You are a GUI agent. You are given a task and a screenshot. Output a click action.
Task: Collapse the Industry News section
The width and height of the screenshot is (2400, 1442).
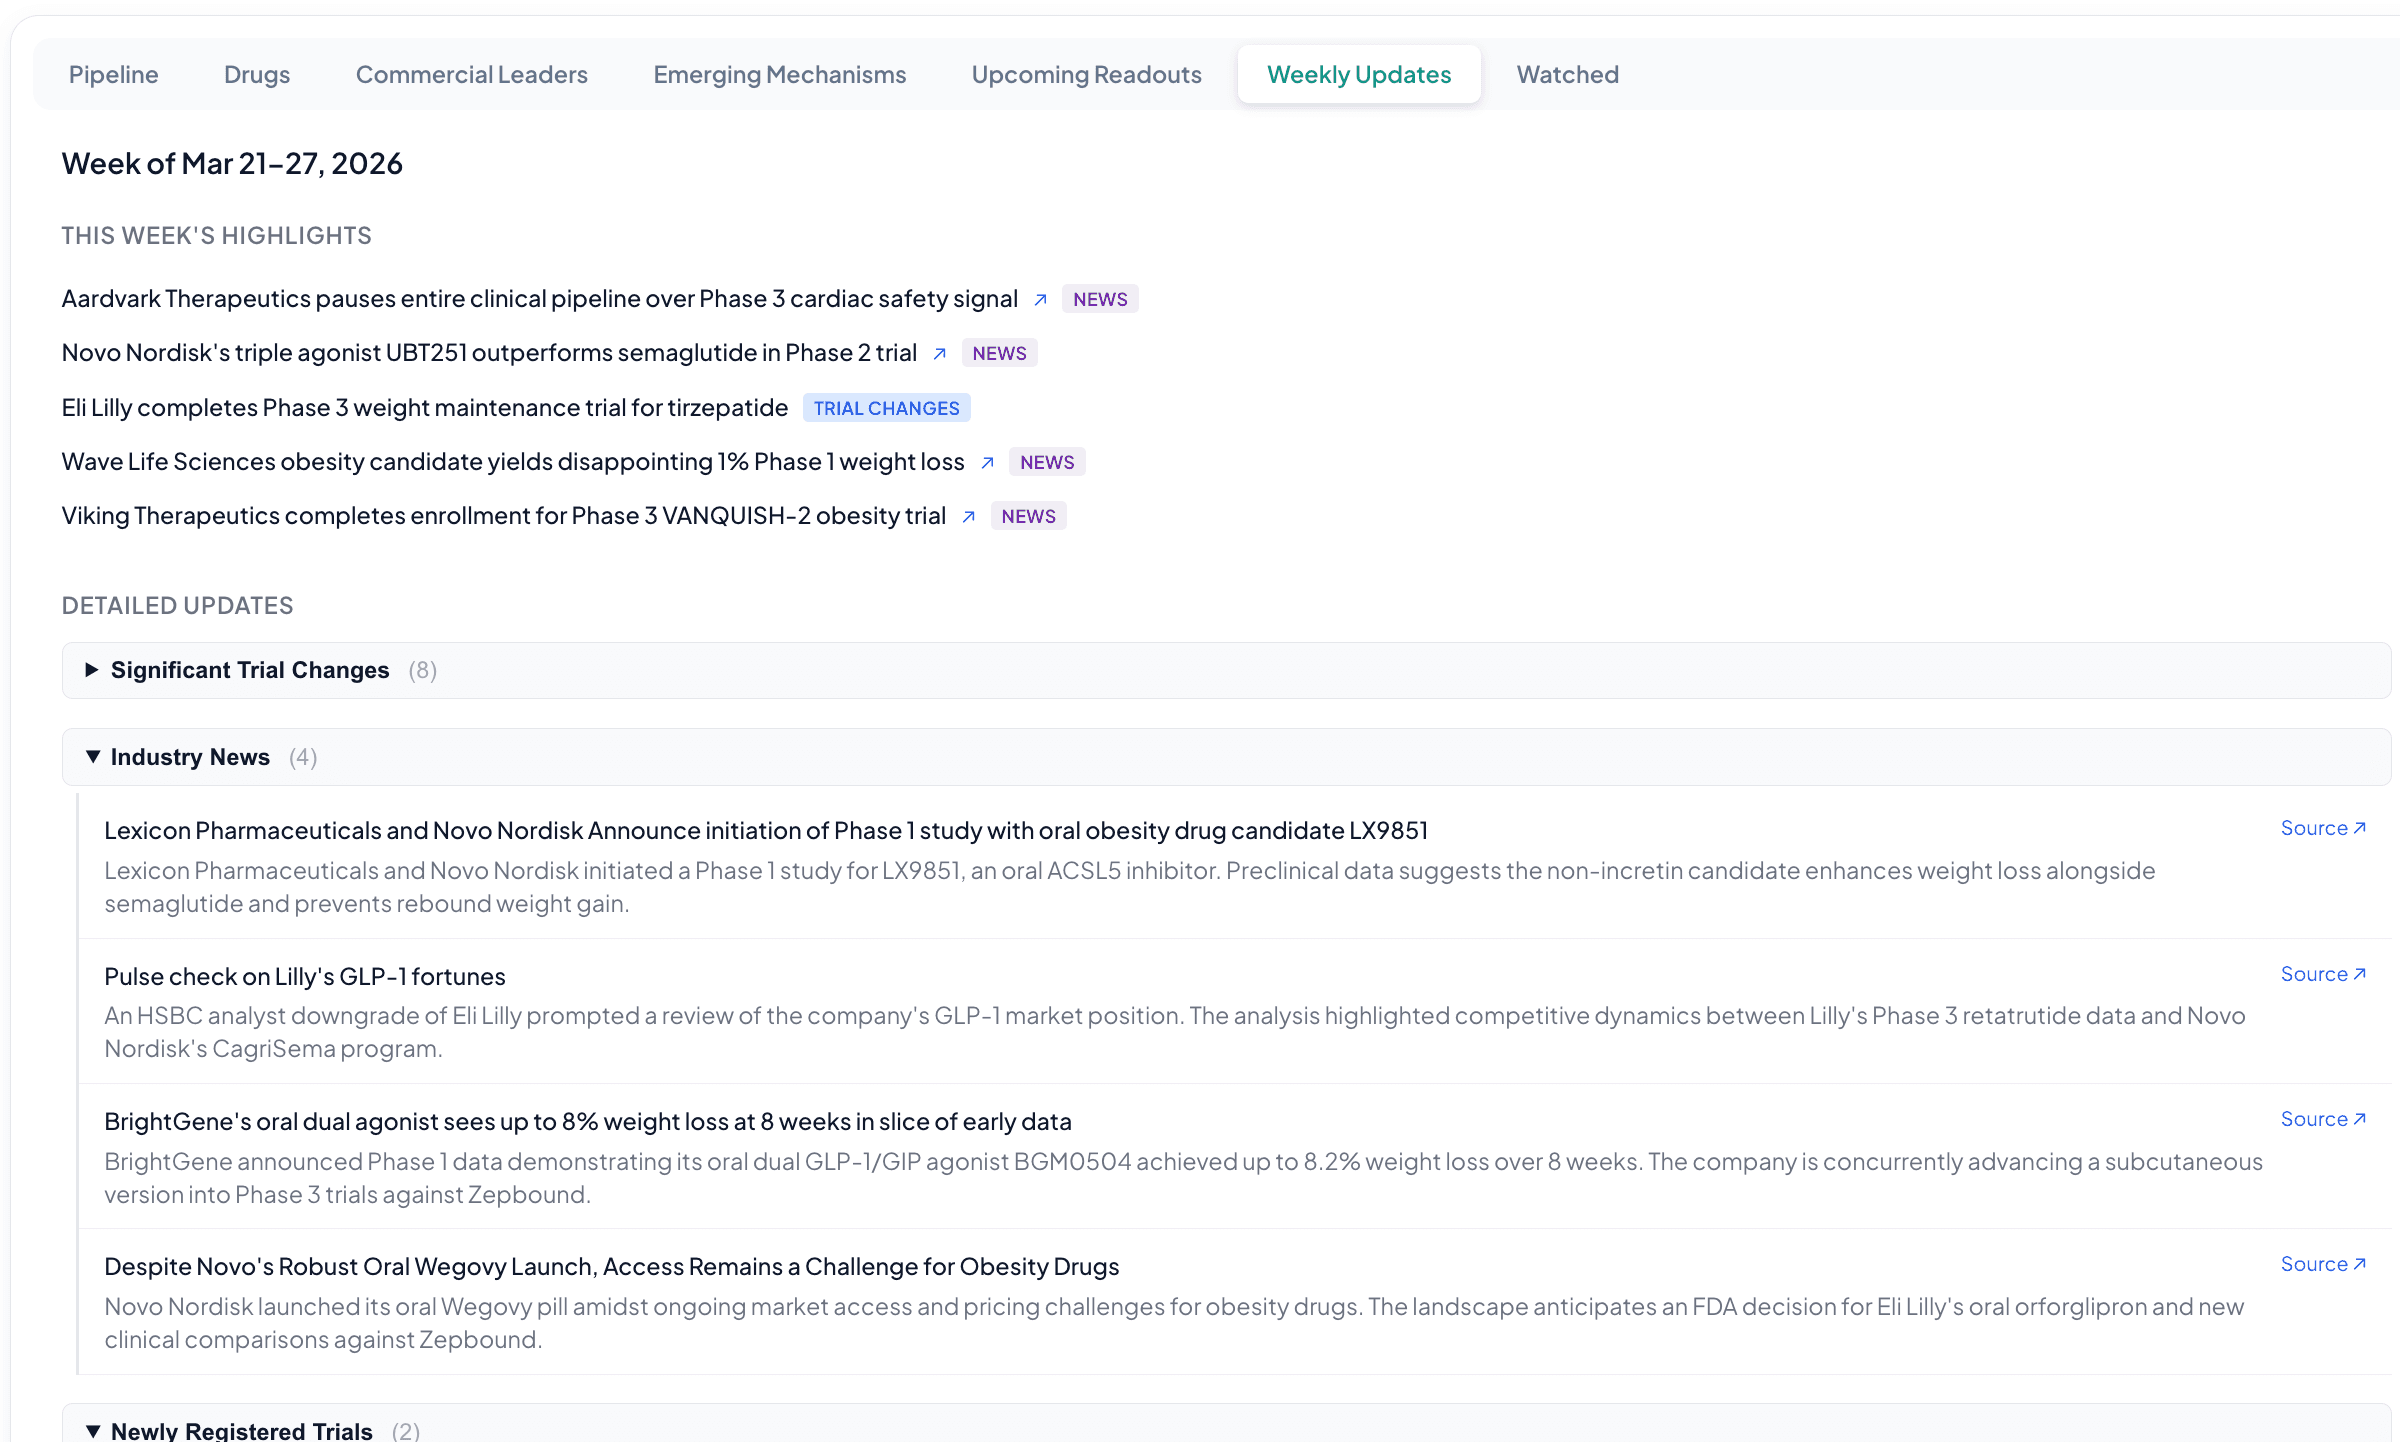[x=1226, y=757]
